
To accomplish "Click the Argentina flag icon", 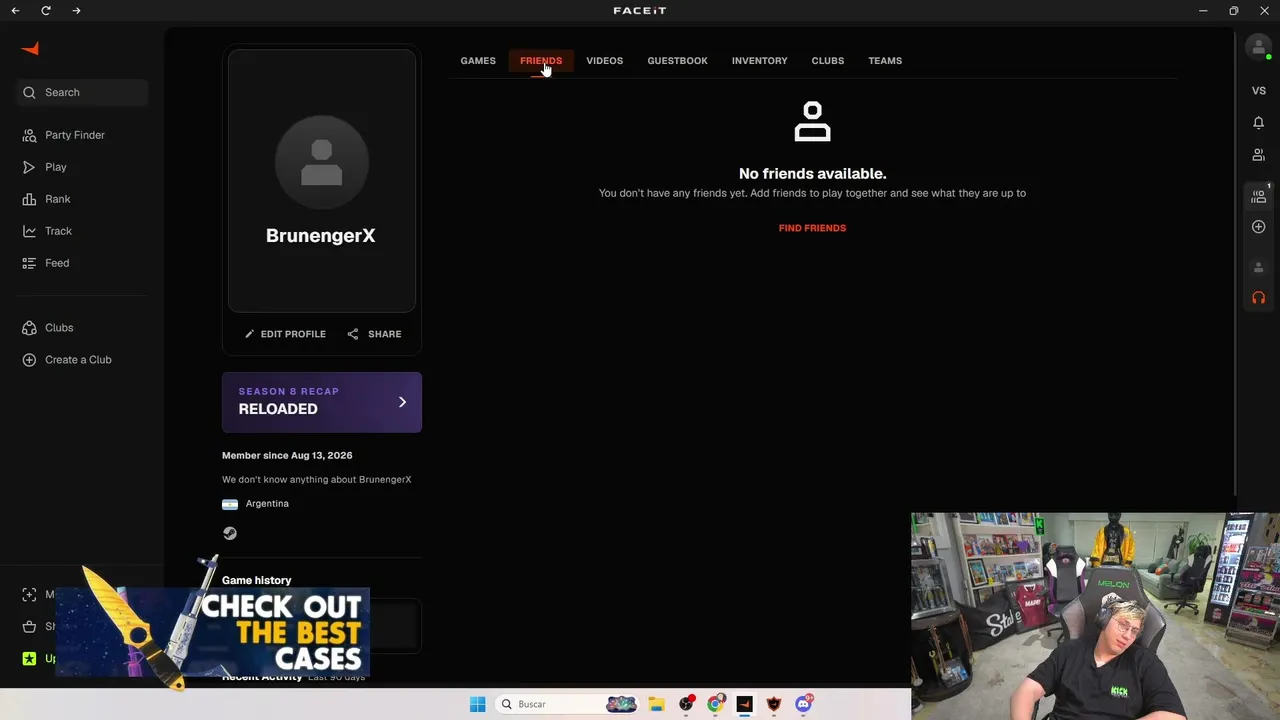I will click(x=230, y=504).
